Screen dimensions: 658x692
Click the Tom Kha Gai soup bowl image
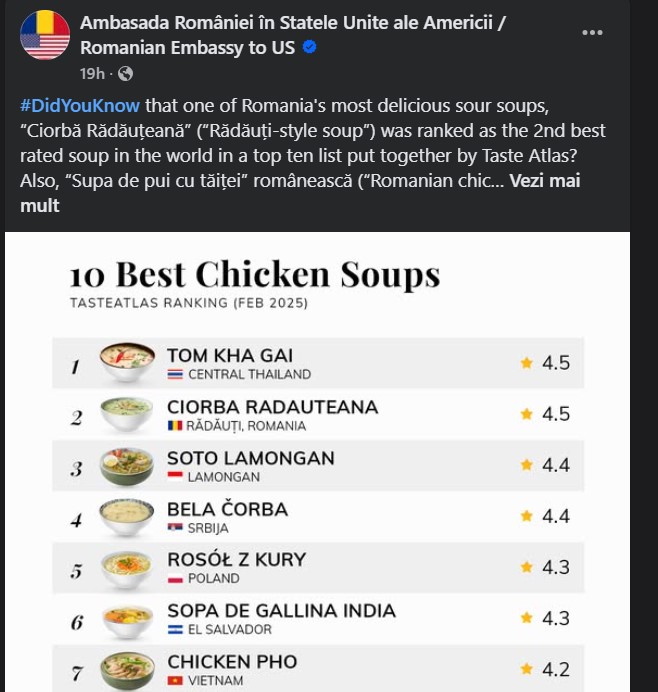tap(127, 361)
